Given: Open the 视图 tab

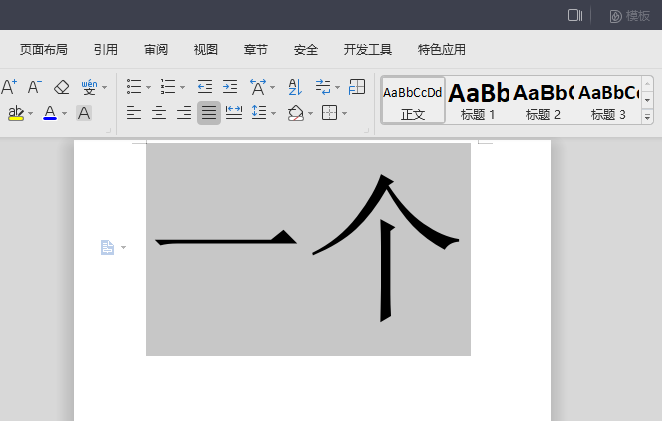Looking at the screenshot, I should [206, 50].
